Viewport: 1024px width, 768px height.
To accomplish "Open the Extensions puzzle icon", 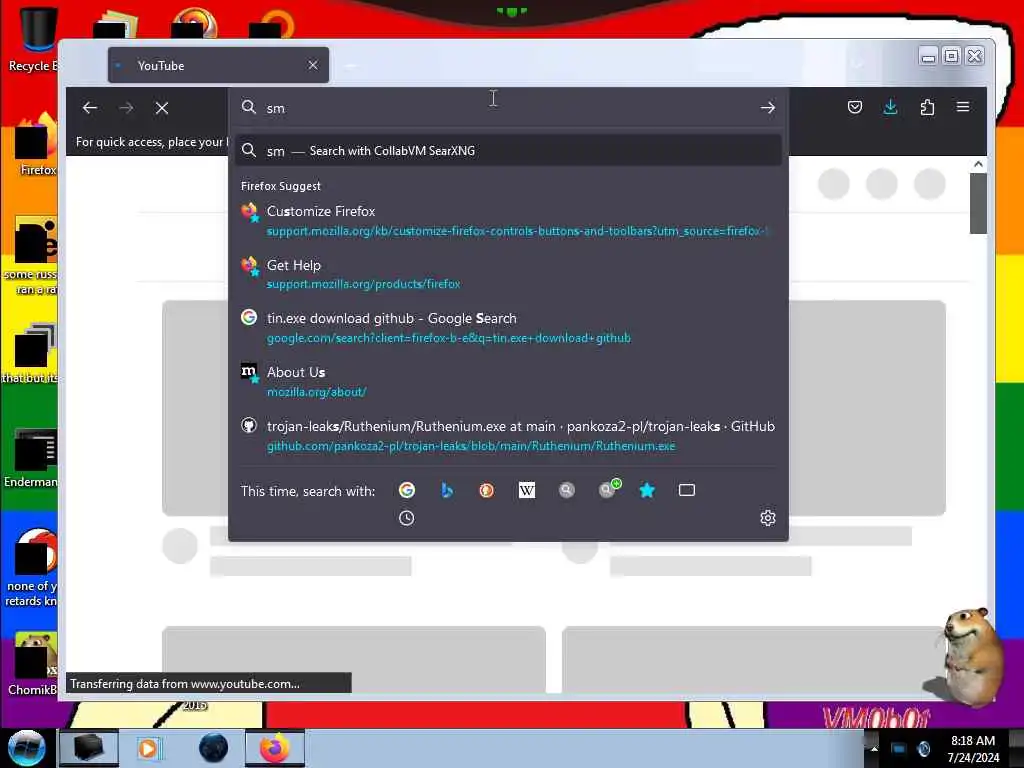I will tap(927, 107).
